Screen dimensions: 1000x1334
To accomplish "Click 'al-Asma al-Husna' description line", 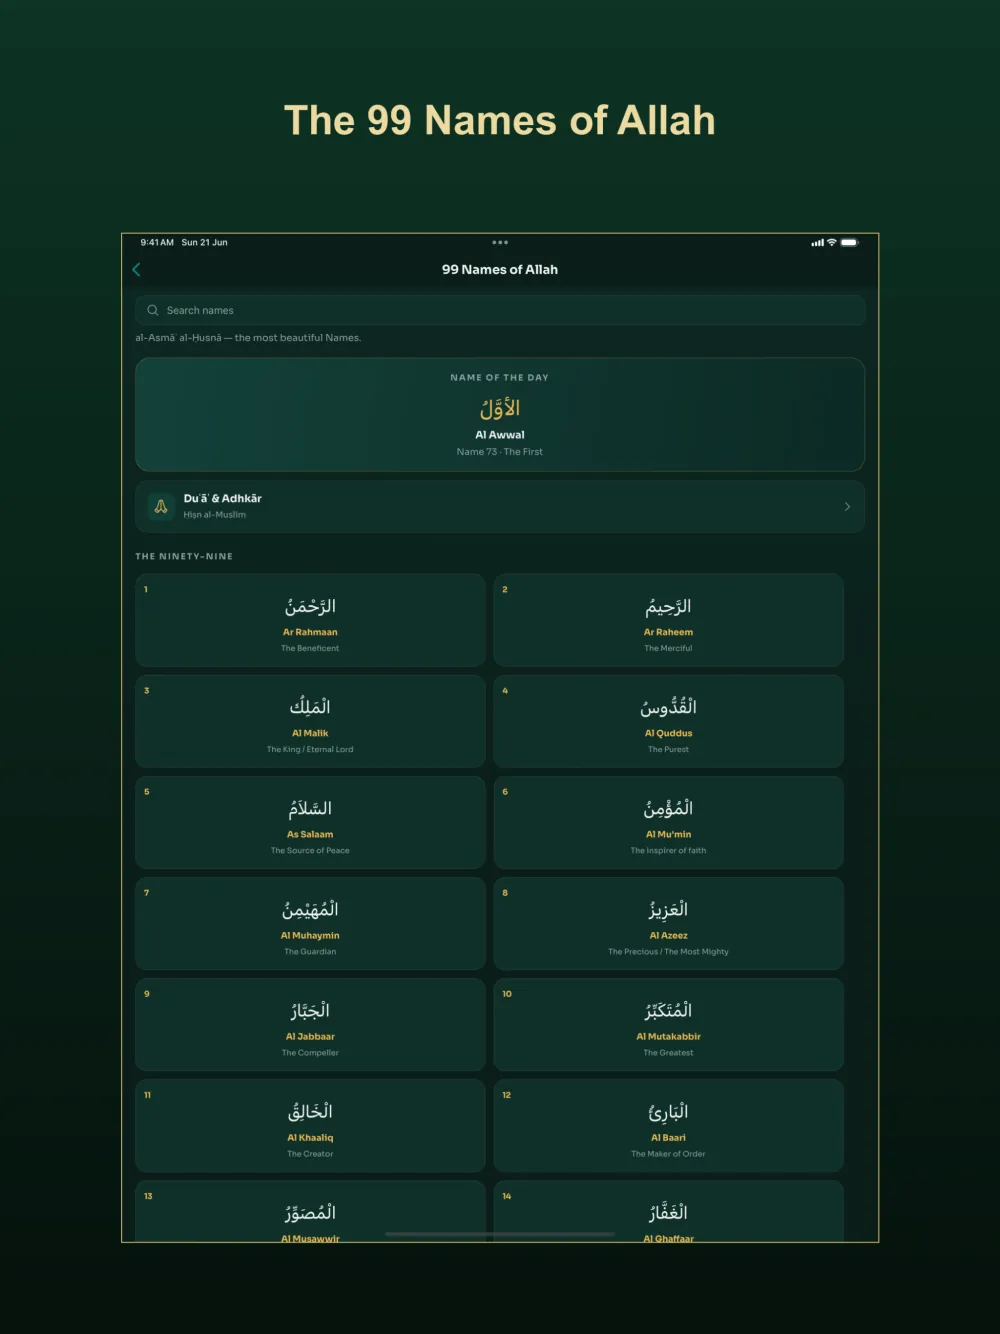I will pos(248,338).
